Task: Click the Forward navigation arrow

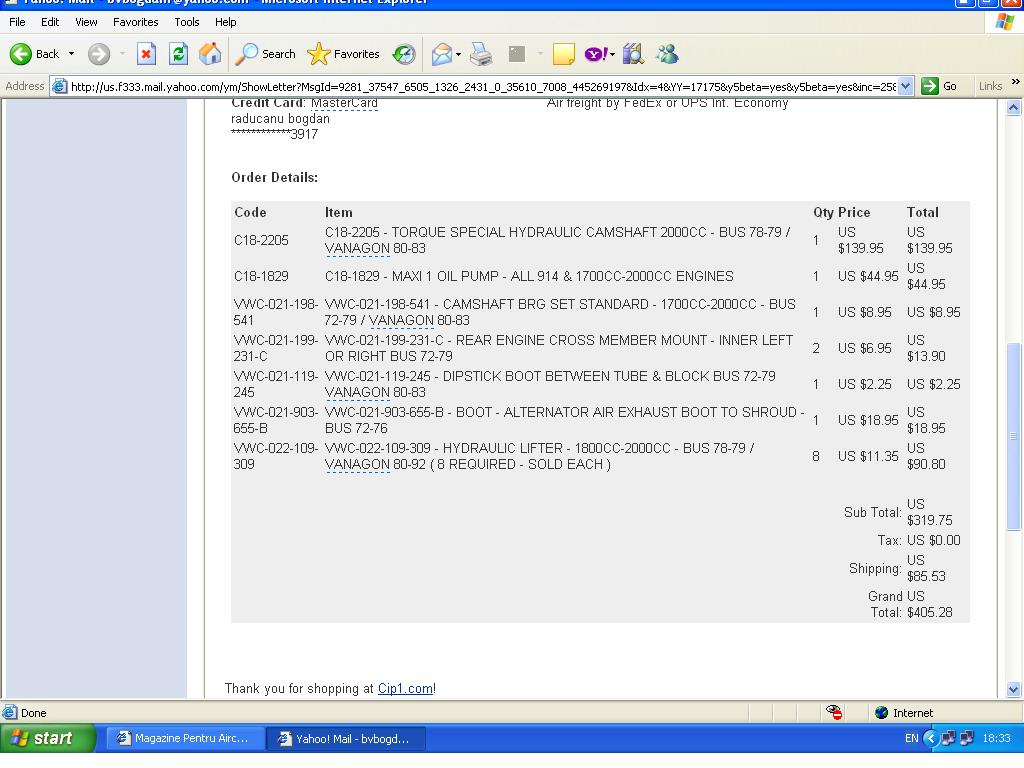Action: click(99, 54)
